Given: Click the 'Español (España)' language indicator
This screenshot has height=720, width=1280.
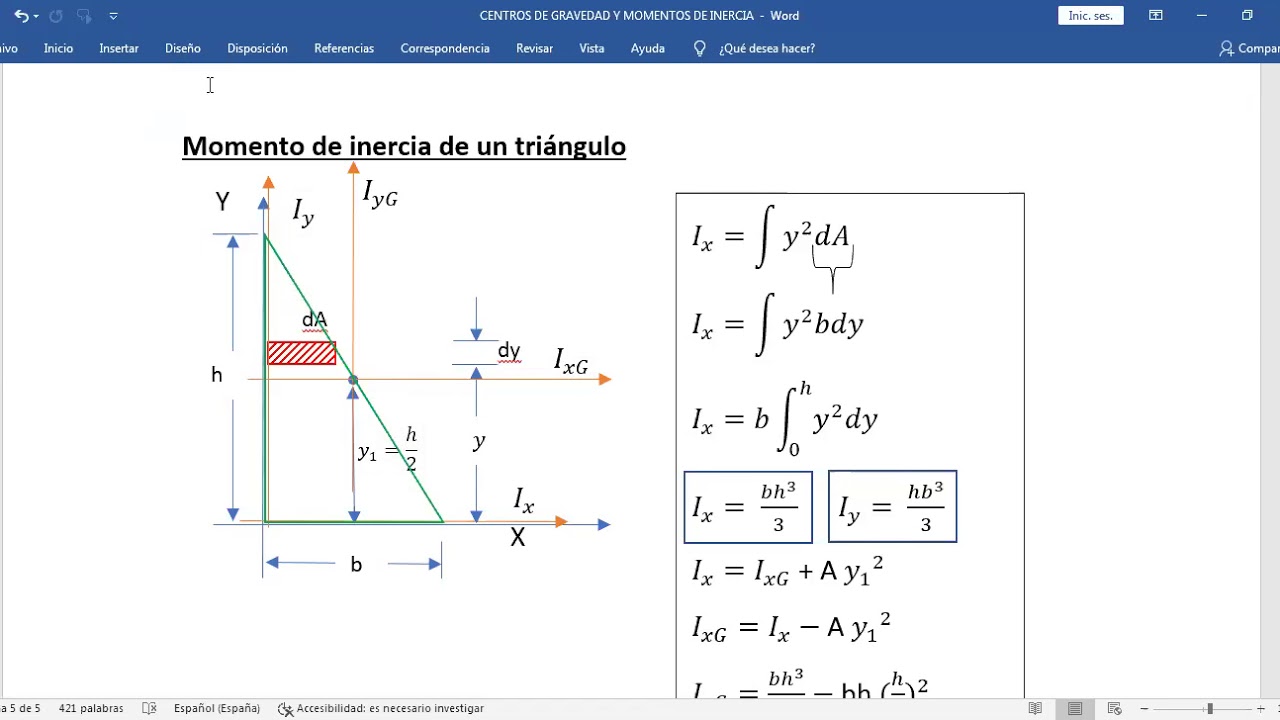Looking at the screenshot, I should (217, 708).
